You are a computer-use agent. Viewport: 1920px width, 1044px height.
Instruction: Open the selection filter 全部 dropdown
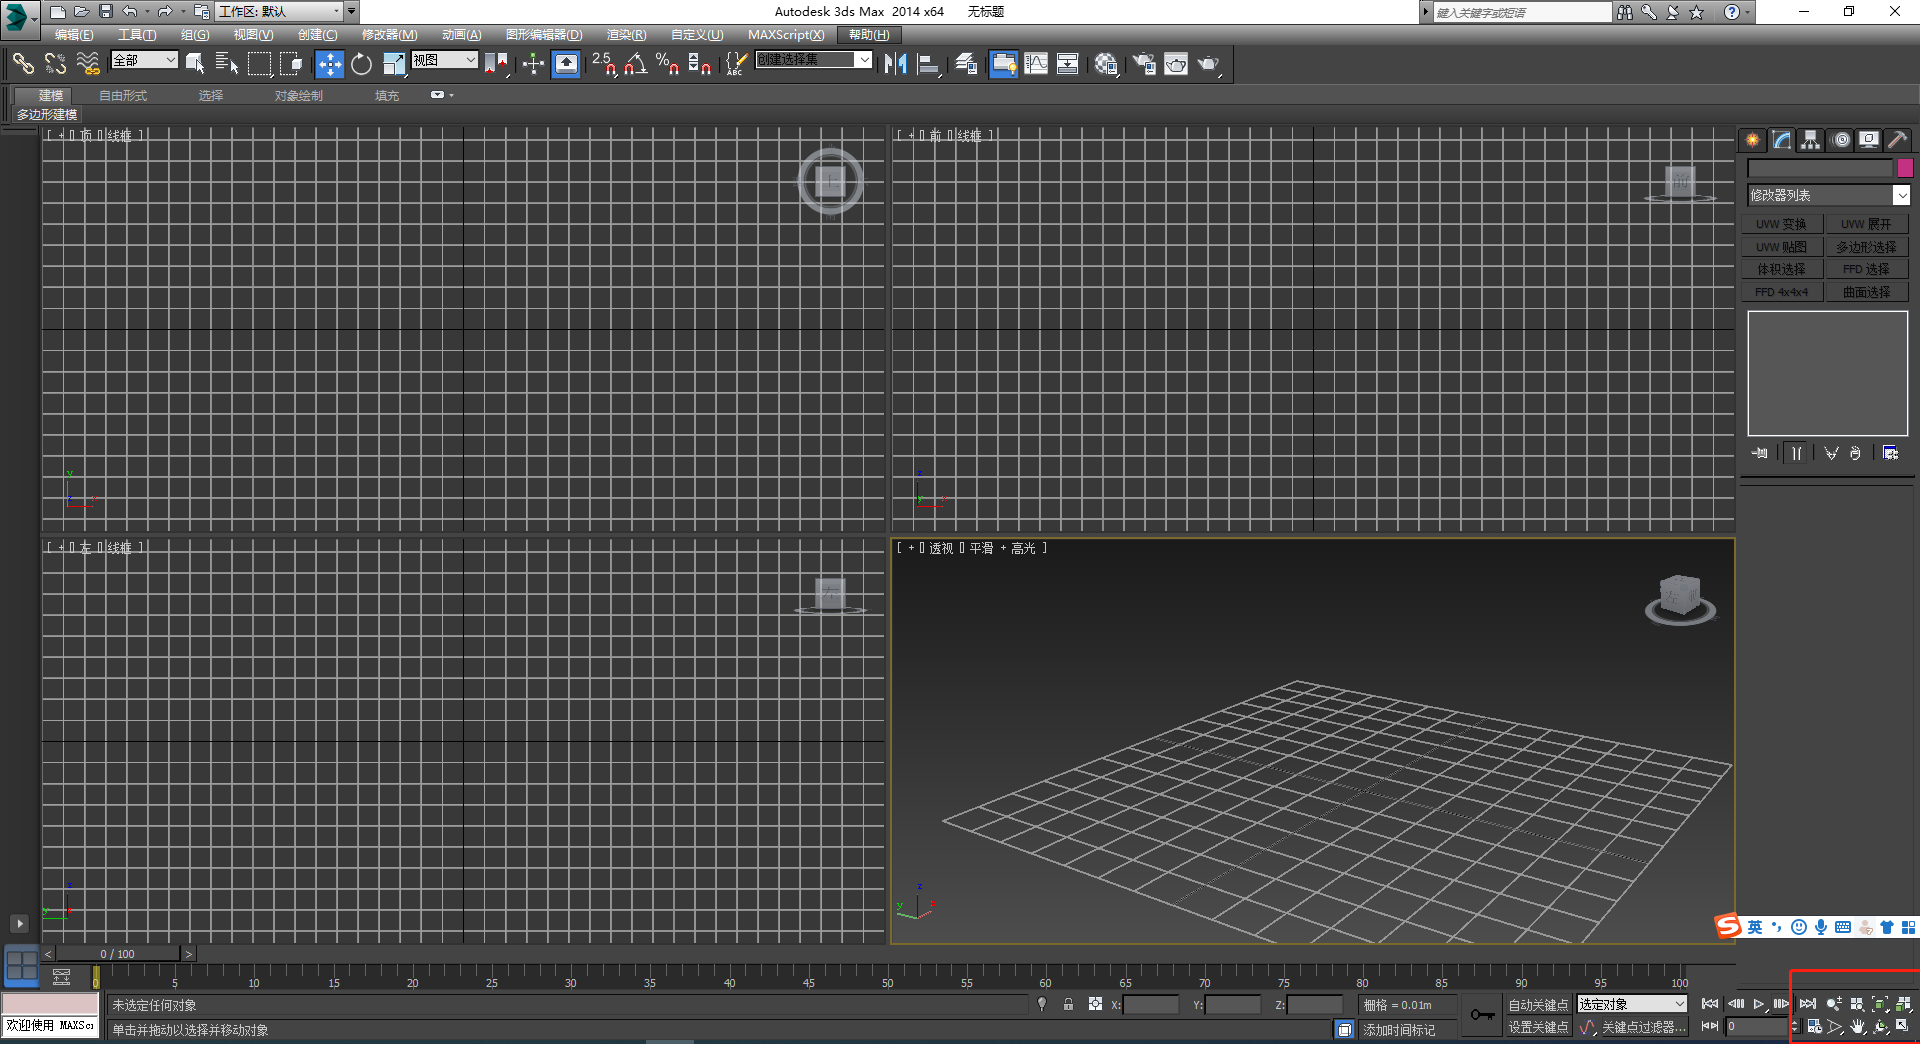coord(144,60)
